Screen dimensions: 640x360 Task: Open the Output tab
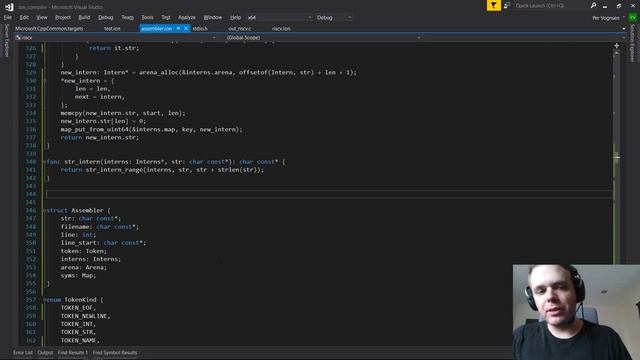pyautogui.click(x=45, y=353)
